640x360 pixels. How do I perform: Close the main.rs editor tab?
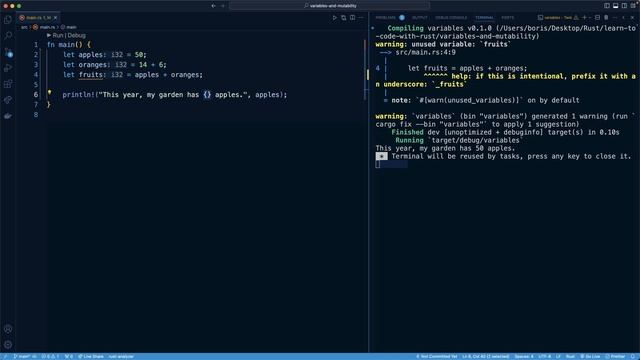click(x=56, y=18)
